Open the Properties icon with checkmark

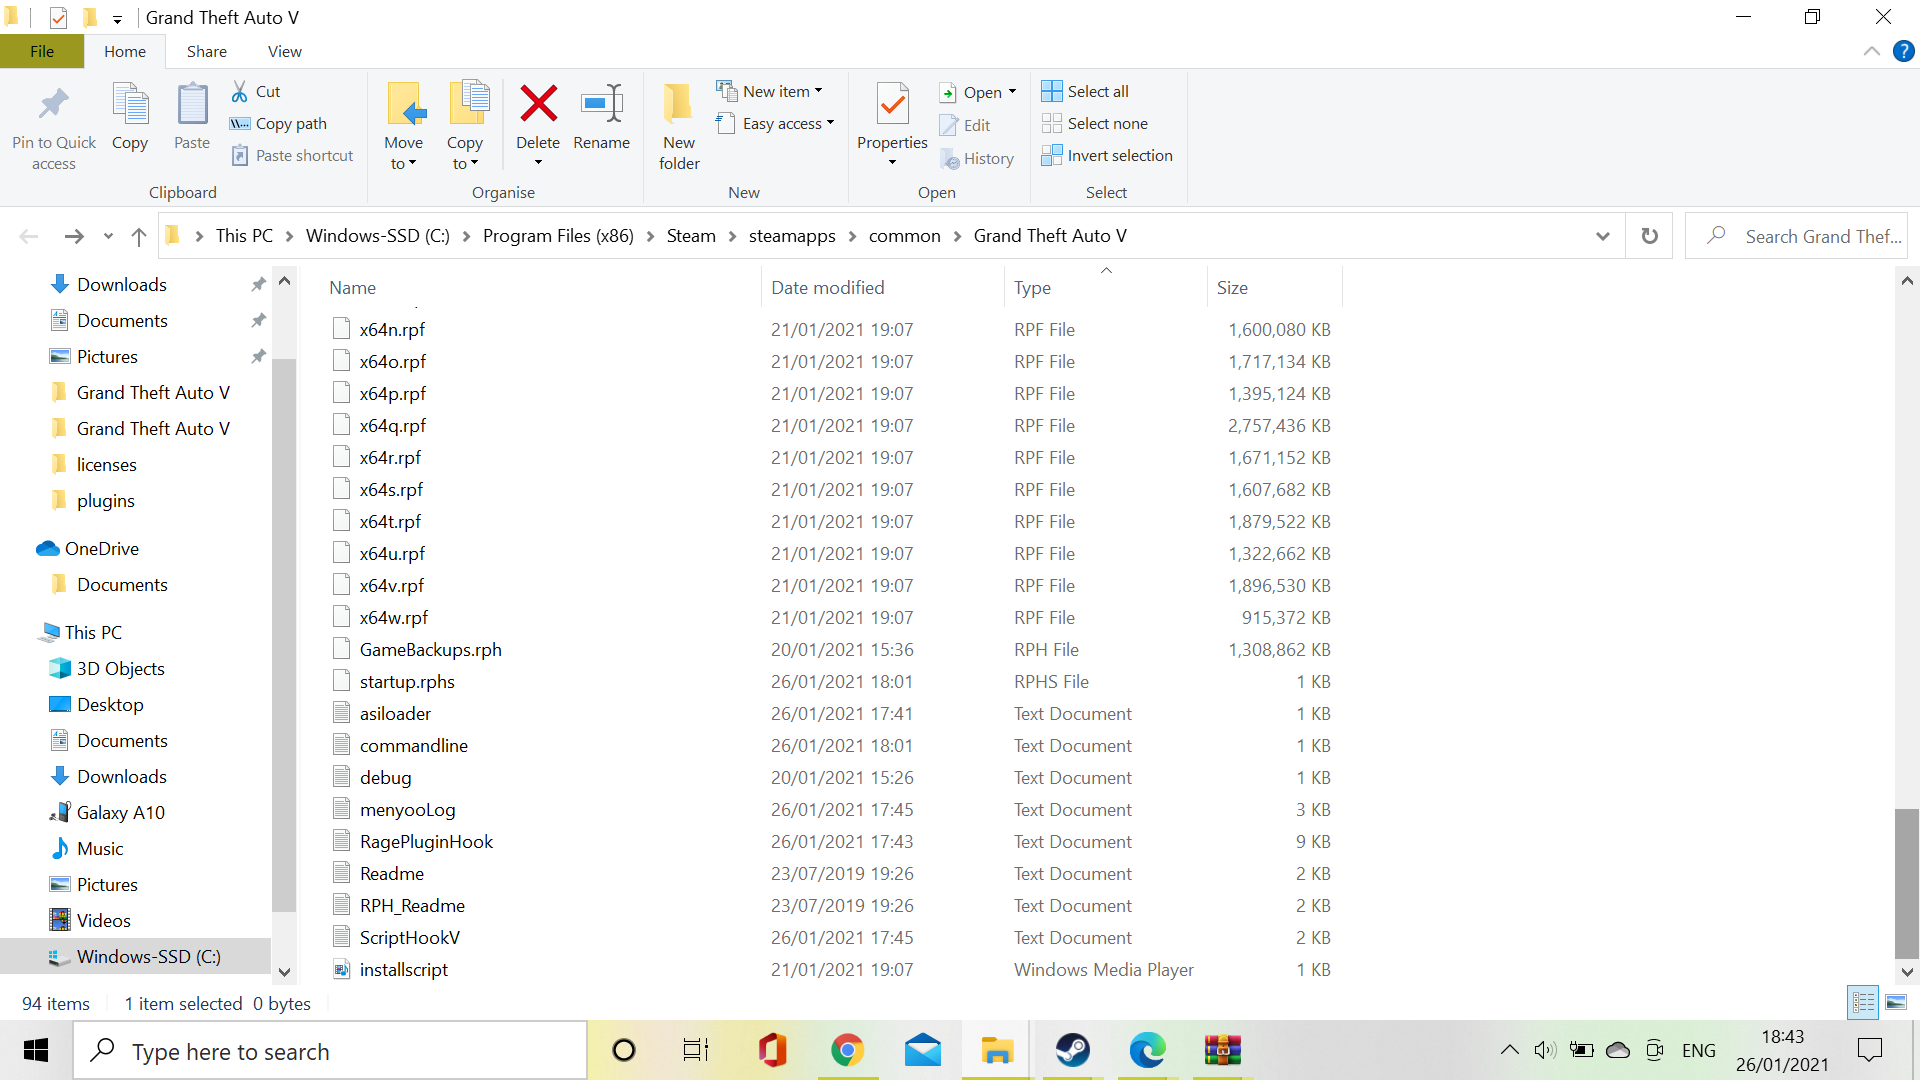892,104
